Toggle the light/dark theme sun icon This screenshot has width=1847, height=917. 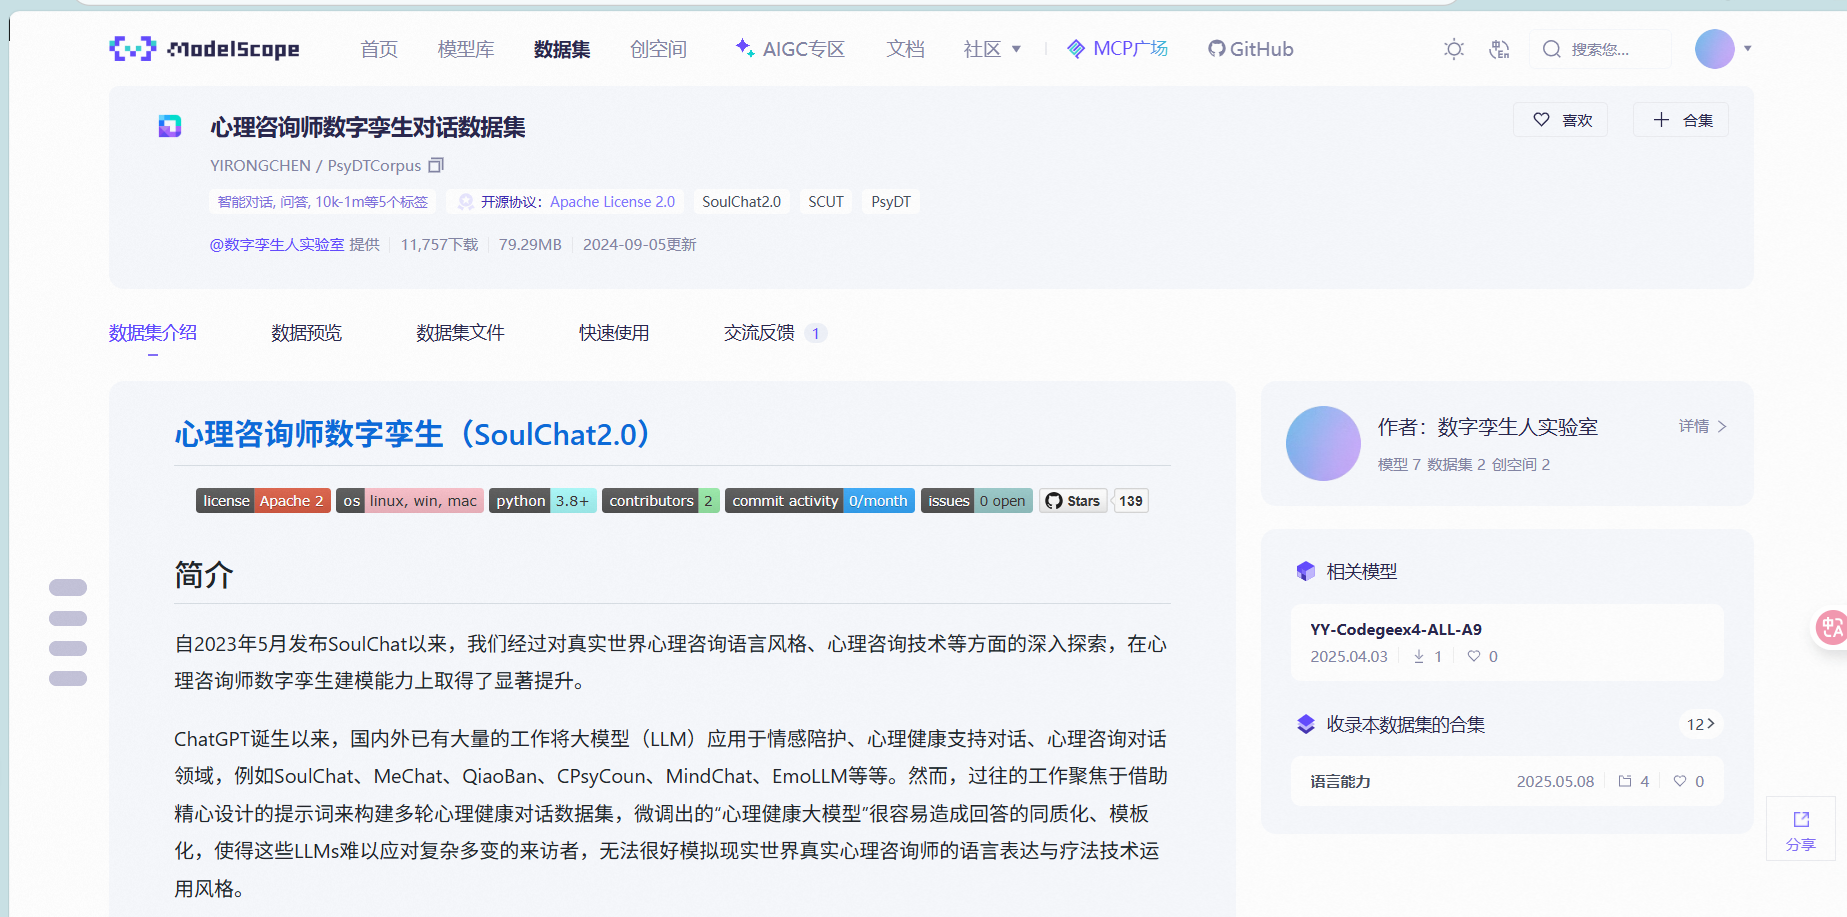[x=1454, y=49]
